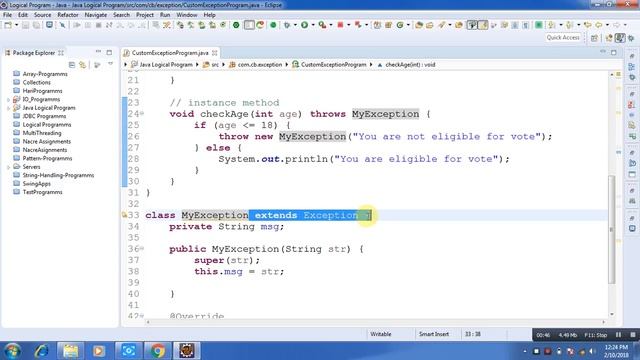Click the Save toolbar icon
Image resolution: width=640 pixels, height=360 pixels.
pyautogui.click(x=26, y=25)
